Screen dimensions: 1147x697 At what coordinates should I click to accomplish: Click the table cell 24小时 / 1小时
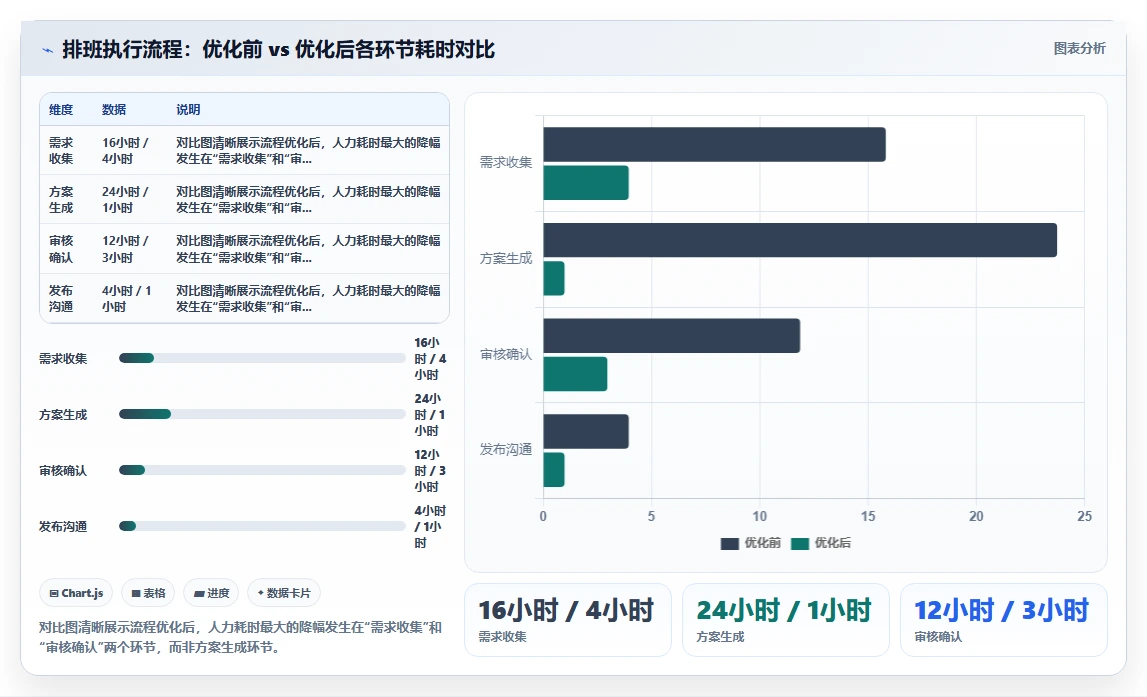[x=125, y=200]
